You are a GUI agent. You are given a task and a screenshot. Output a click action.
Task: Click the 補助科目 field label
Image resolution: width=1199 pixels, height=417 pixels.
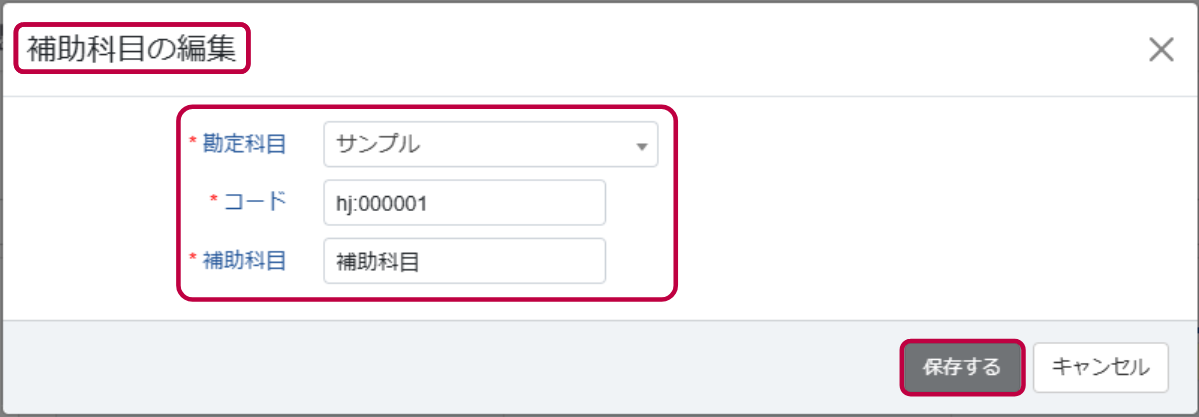coord(244,260)
